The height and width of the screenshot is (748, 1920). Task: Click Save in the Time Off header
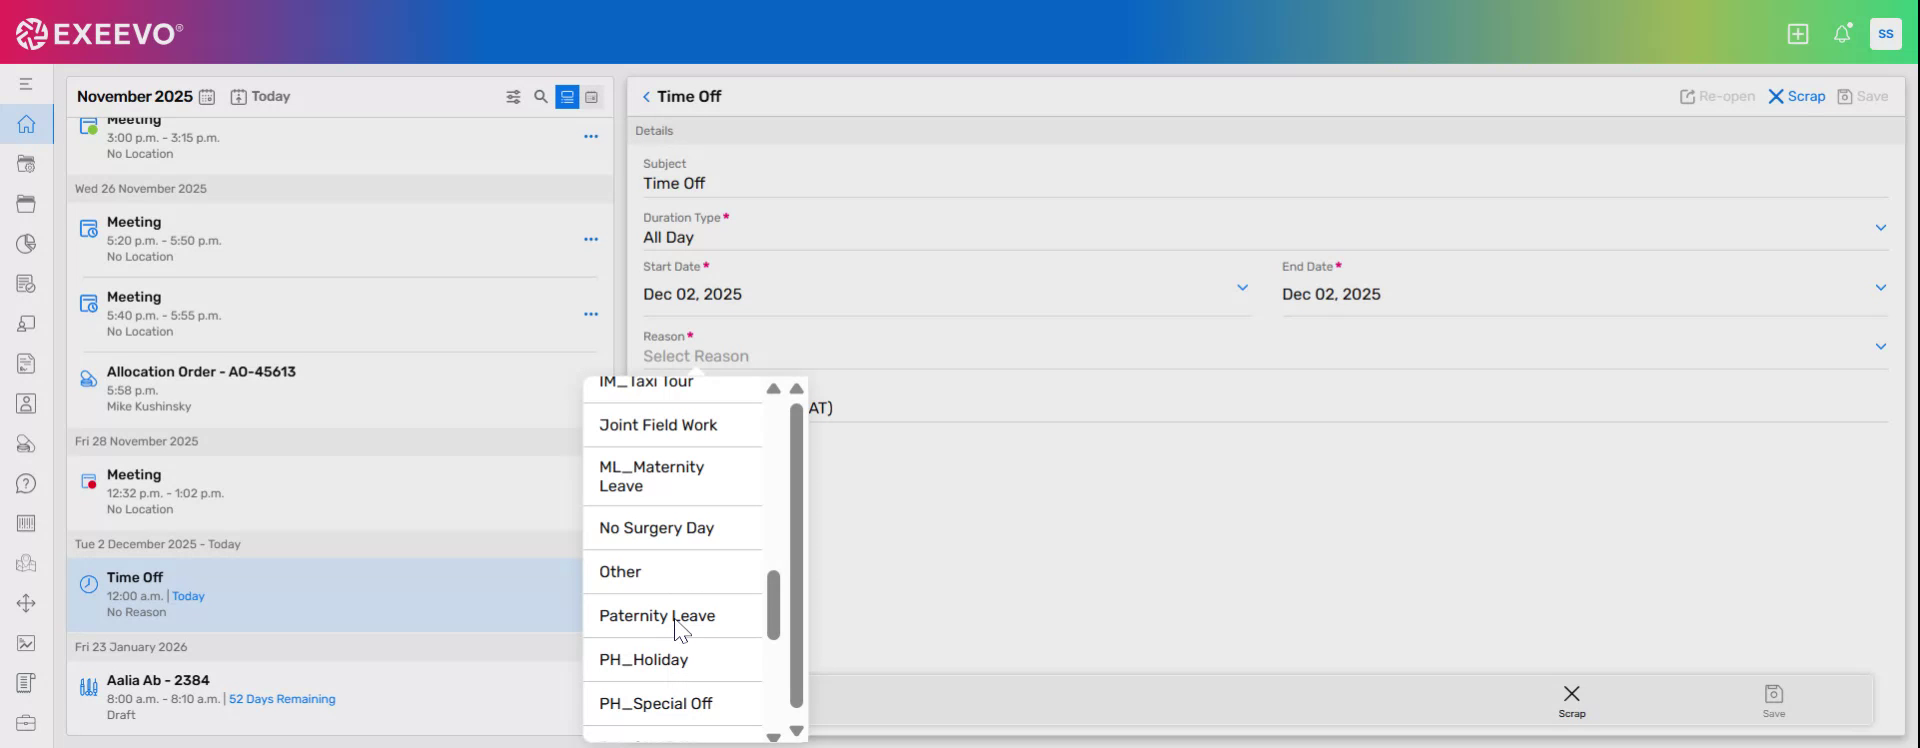pos(1862,97)
